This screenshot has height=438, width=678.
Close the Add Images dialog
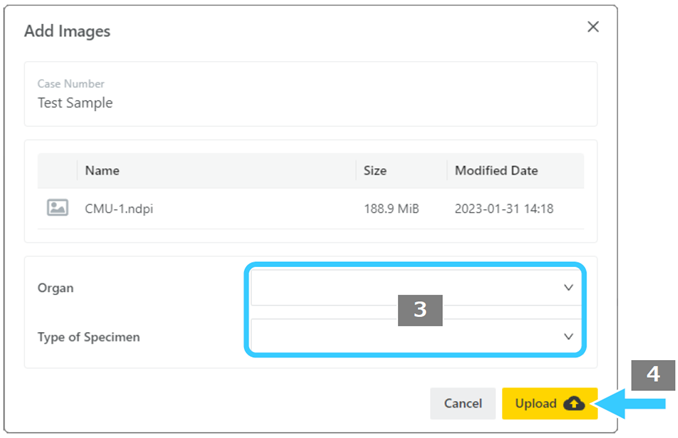click(x=593, y=27)
